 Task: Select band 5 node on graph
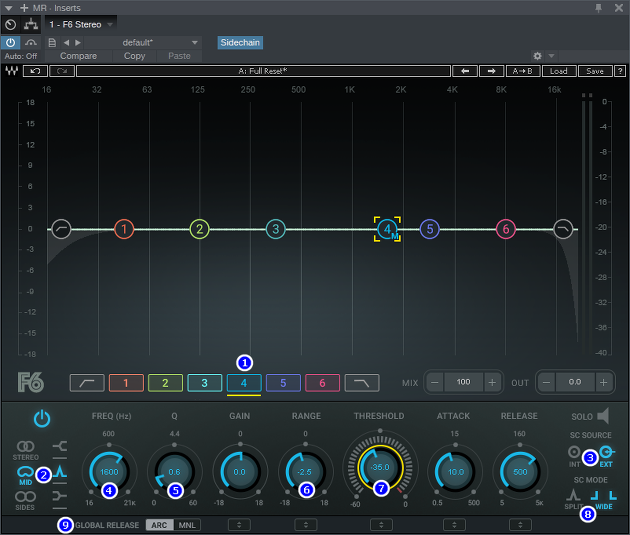[430, 229]
